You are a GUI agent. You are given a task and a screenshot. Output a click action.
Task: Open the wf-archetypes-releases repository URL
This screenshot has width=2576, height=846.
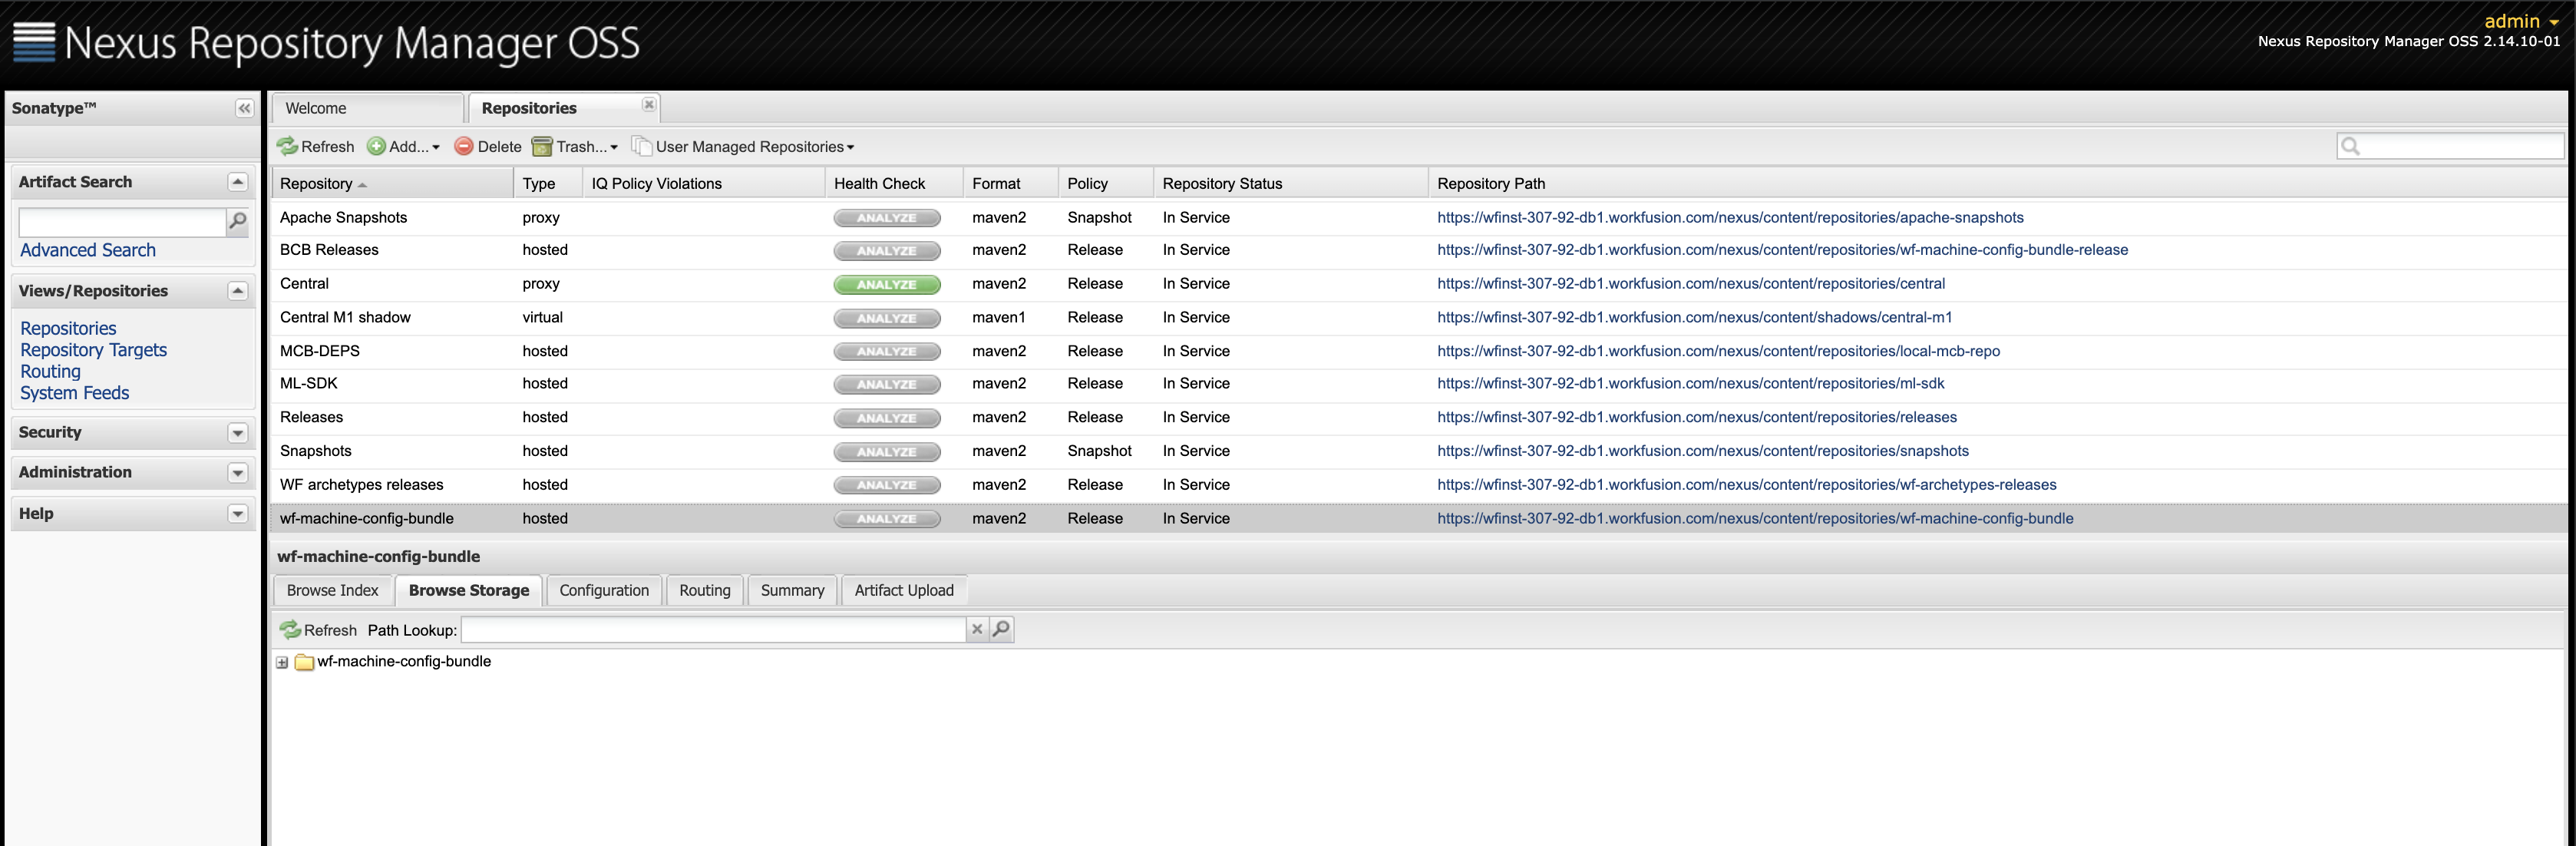point(1747,485)
